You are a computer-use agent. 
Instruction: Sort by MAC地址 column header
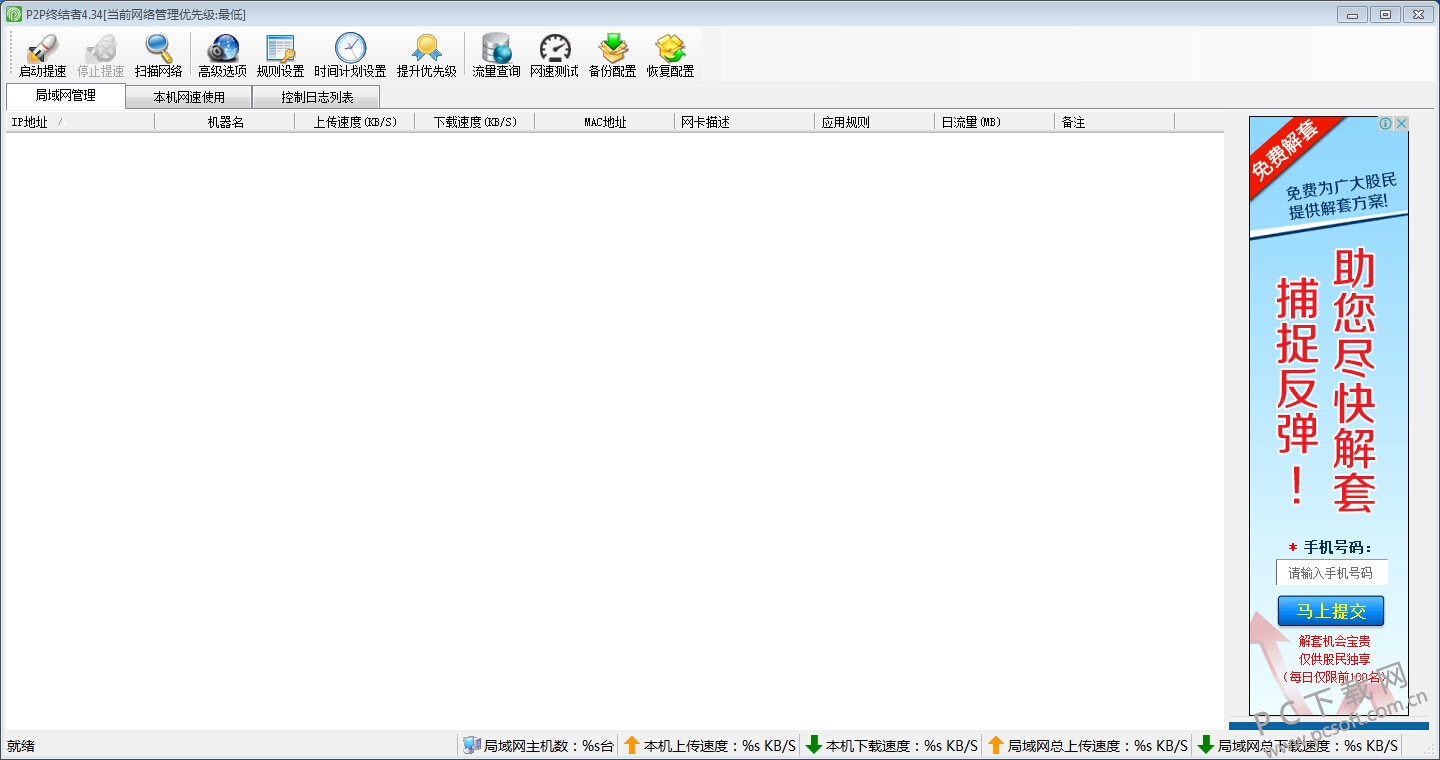605,122
